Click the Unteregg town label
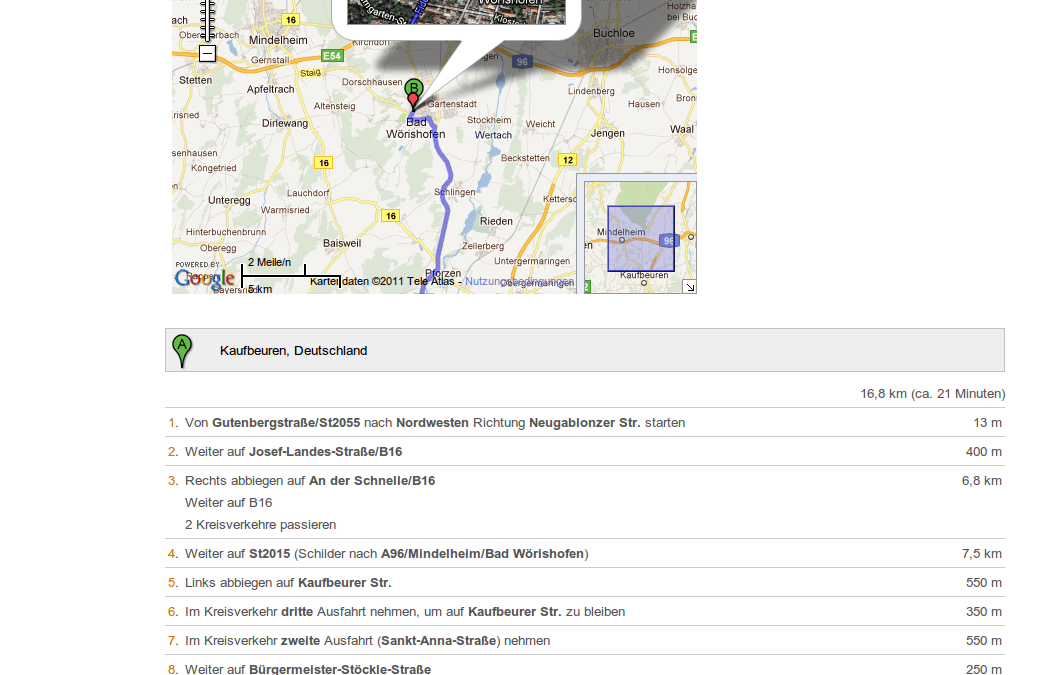Viewport: 1050px width, 675px height. pyautogui.click(x=229, y=200)
